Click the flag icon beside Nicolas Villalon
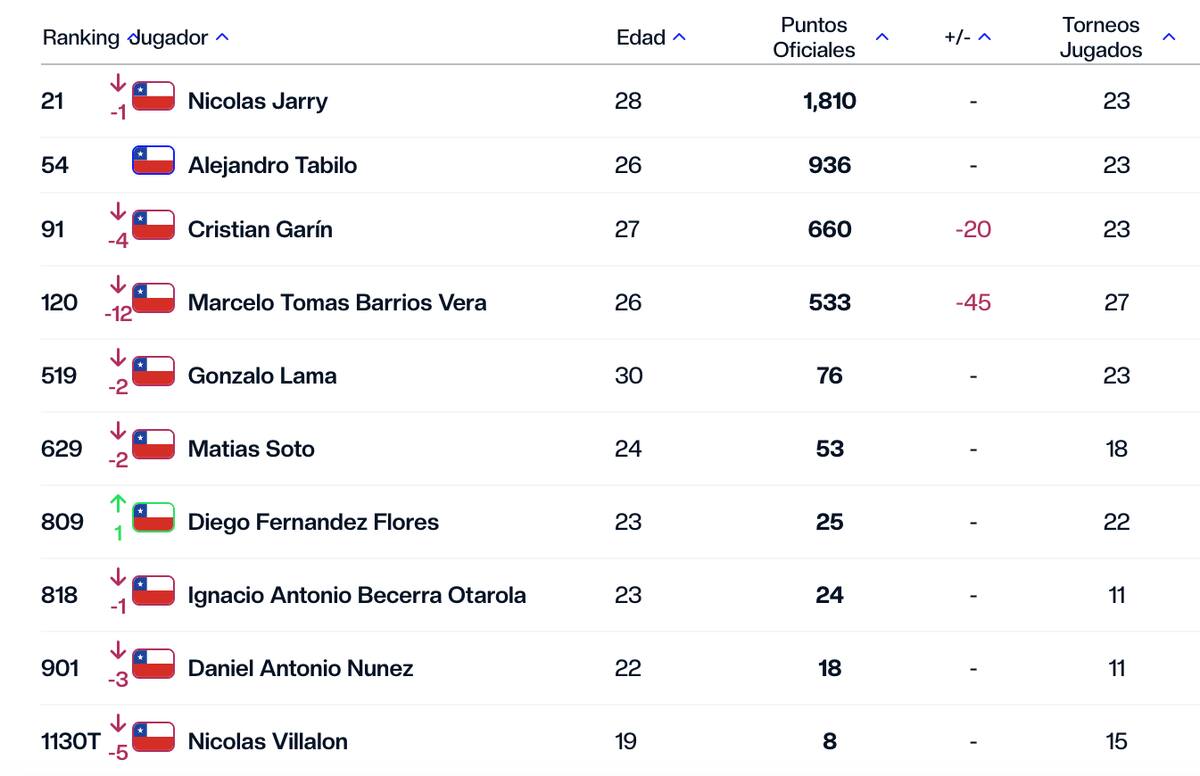 (154, 737)
